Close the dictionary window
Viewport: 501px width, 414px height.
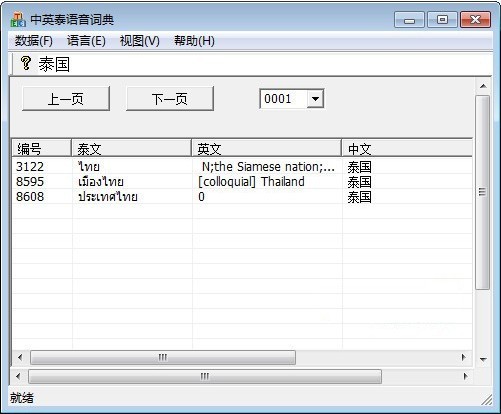(x=475, y=20)
